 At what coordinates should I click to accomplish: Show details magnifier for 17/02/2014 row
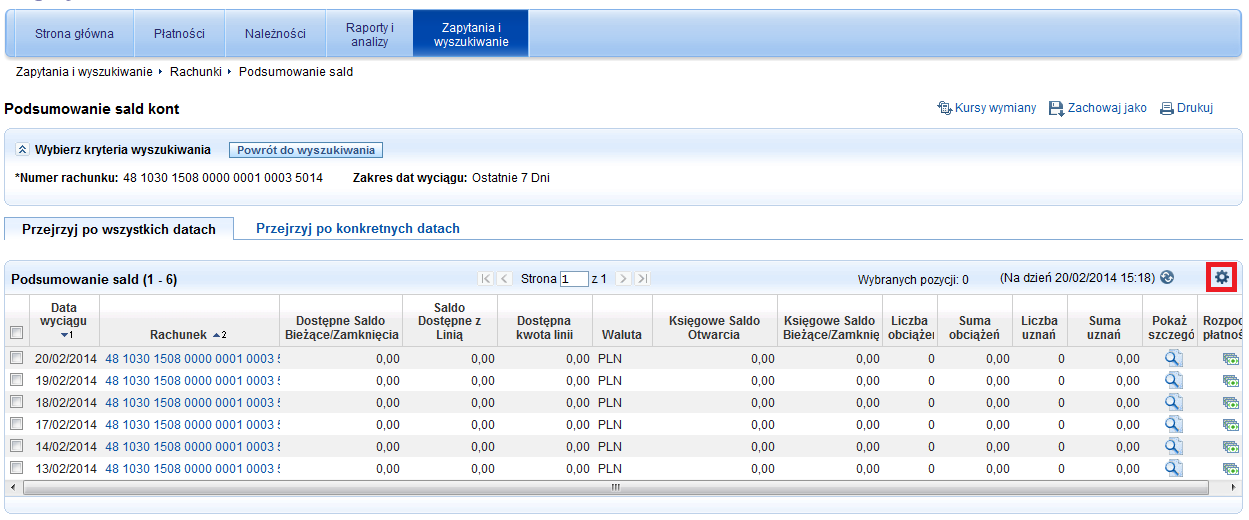[1174, 424]
